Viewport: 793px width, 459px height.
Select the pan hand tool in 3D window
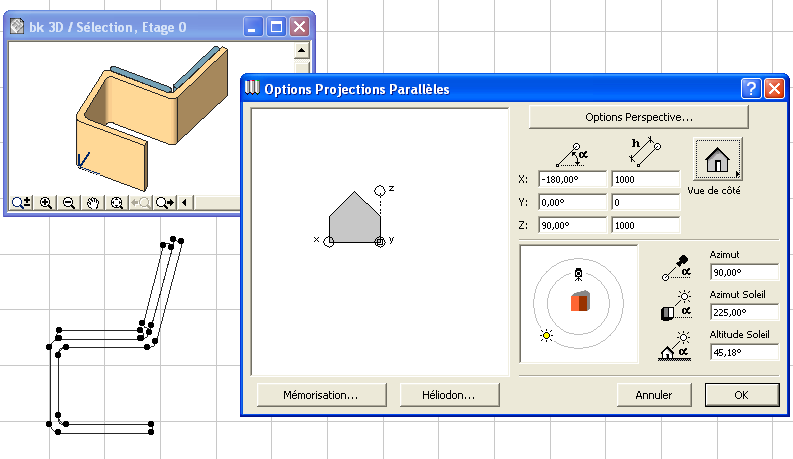click(x=93, y=203)
